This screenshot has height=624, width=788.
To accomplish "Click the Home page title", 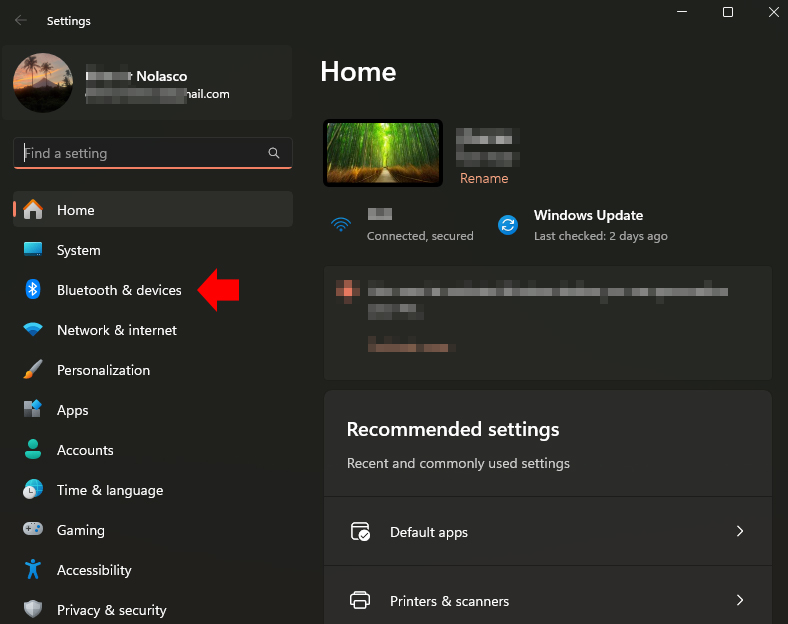I will coord(358,71).
